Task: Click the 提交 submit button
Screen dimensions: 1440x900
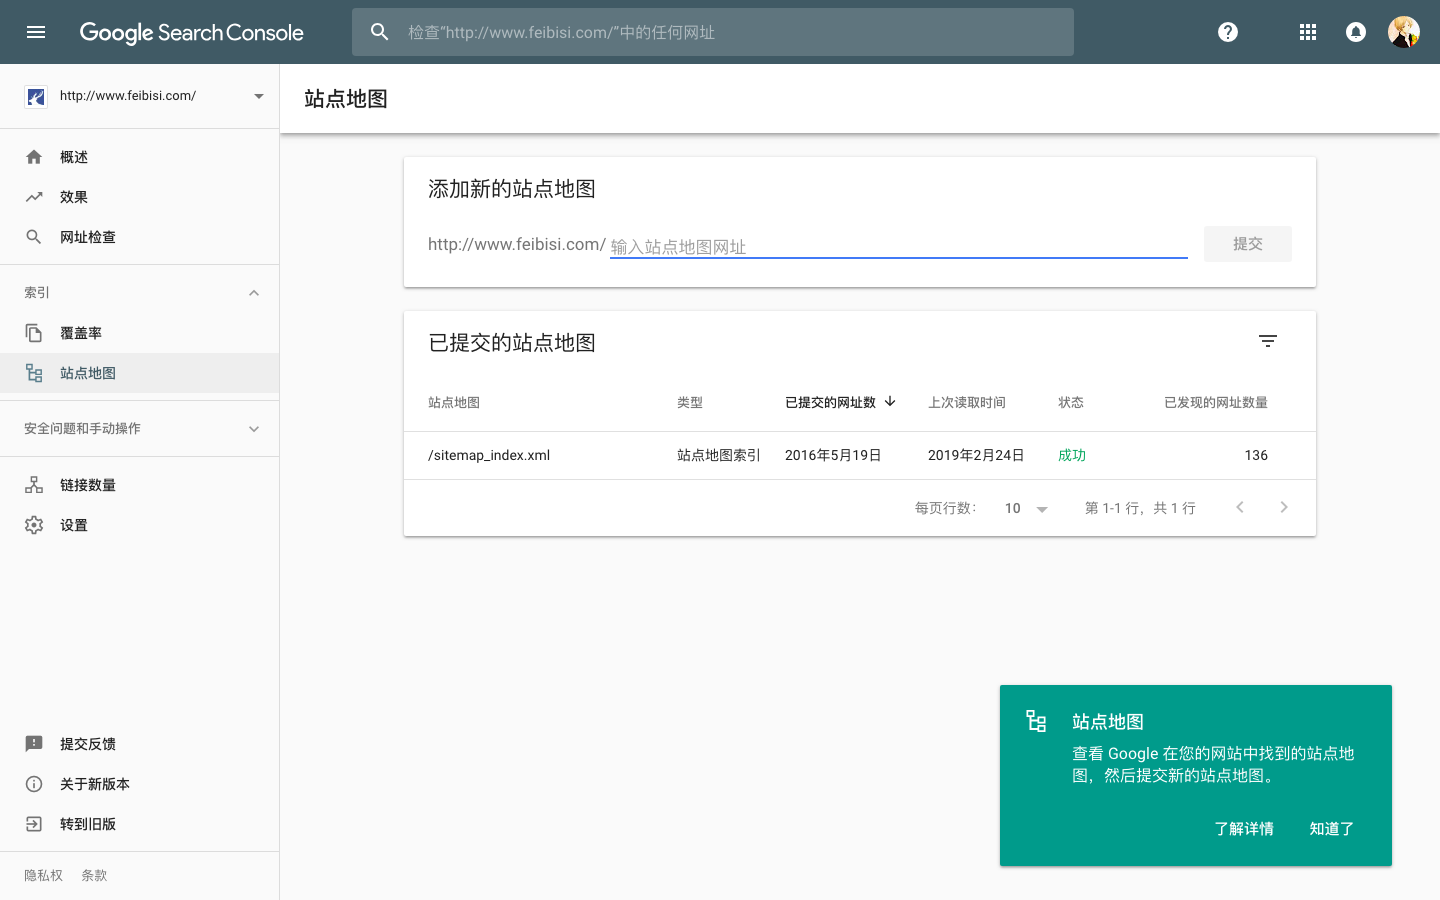Action: pyautogui.click(x=1248, y=244)
